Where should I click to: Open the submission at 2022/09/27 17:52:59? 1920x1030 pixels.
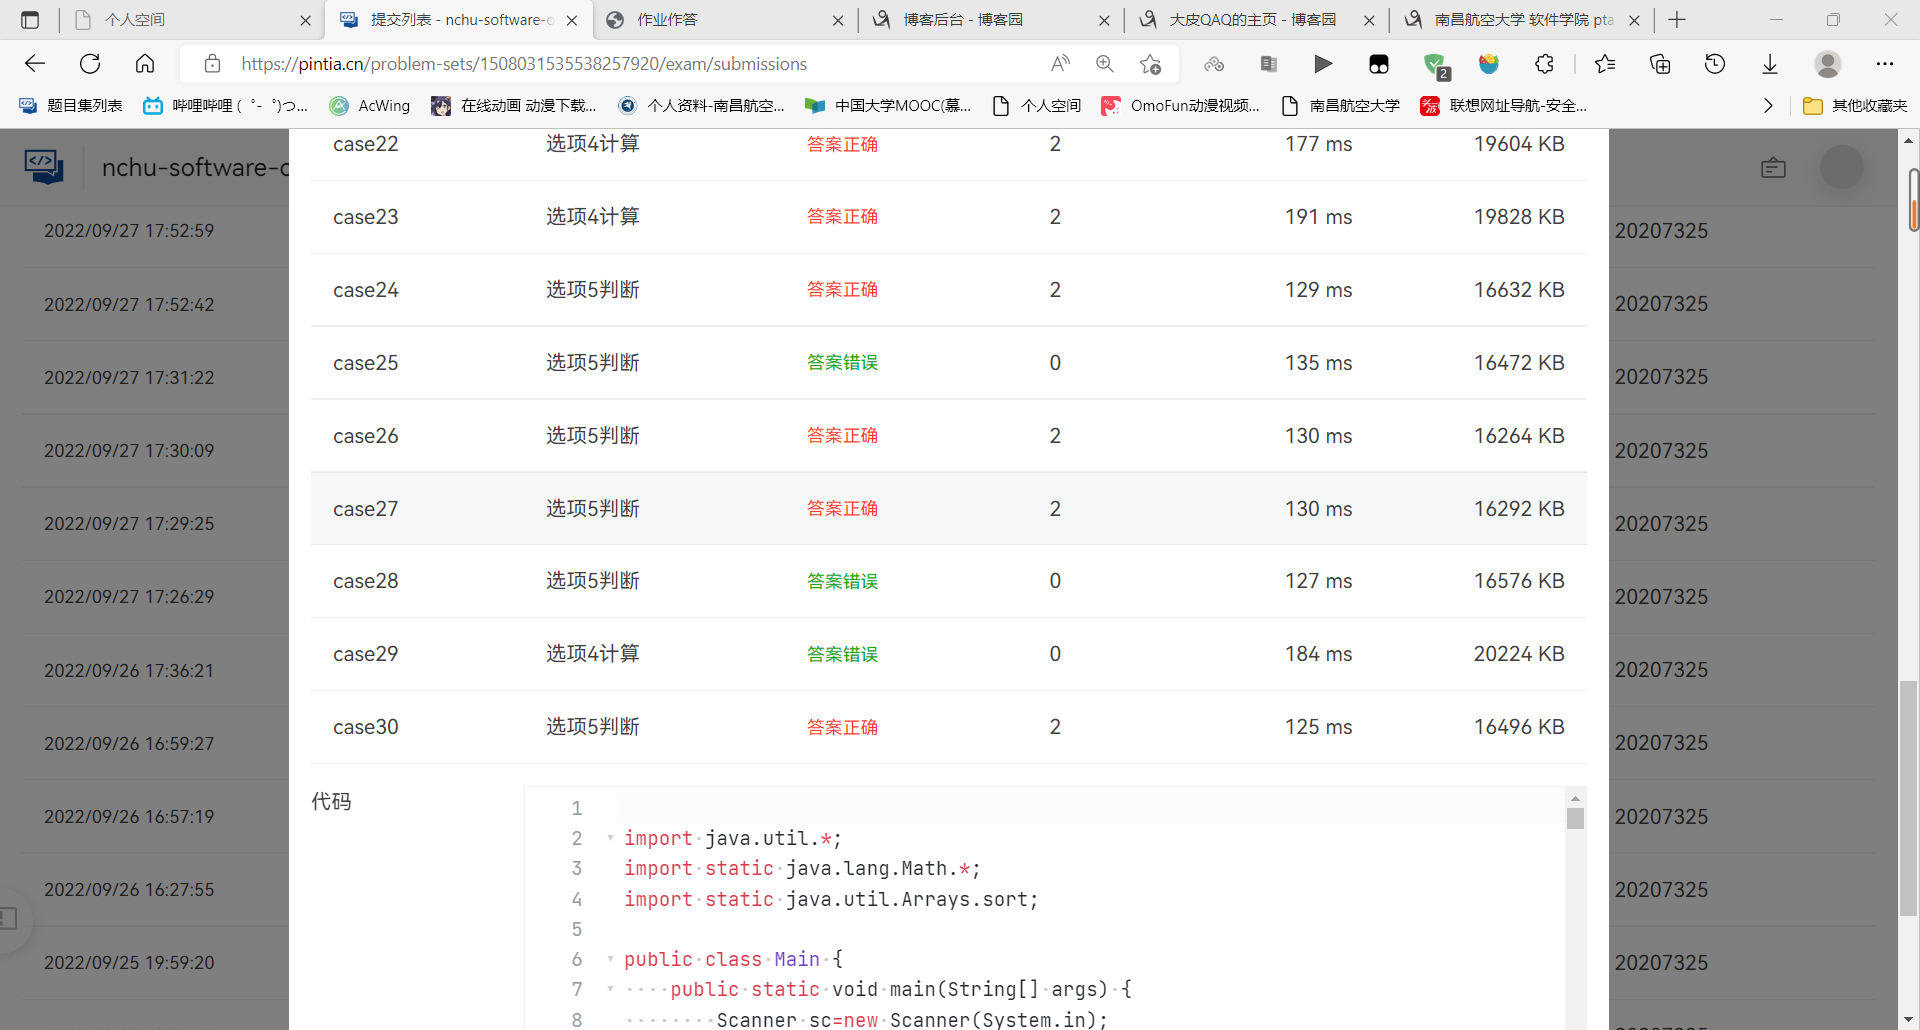coord(129,231)
